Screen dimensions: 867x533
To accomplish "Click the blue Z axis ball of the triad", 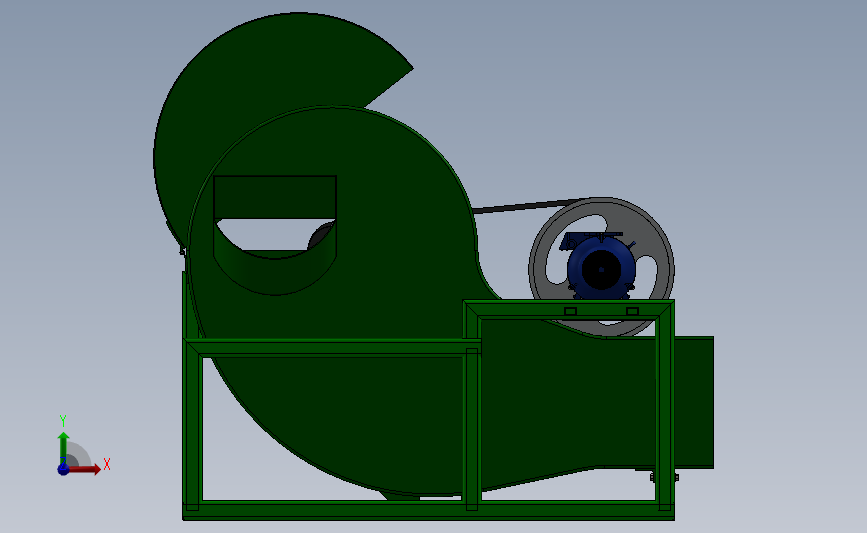I will (x=63, y=469).
